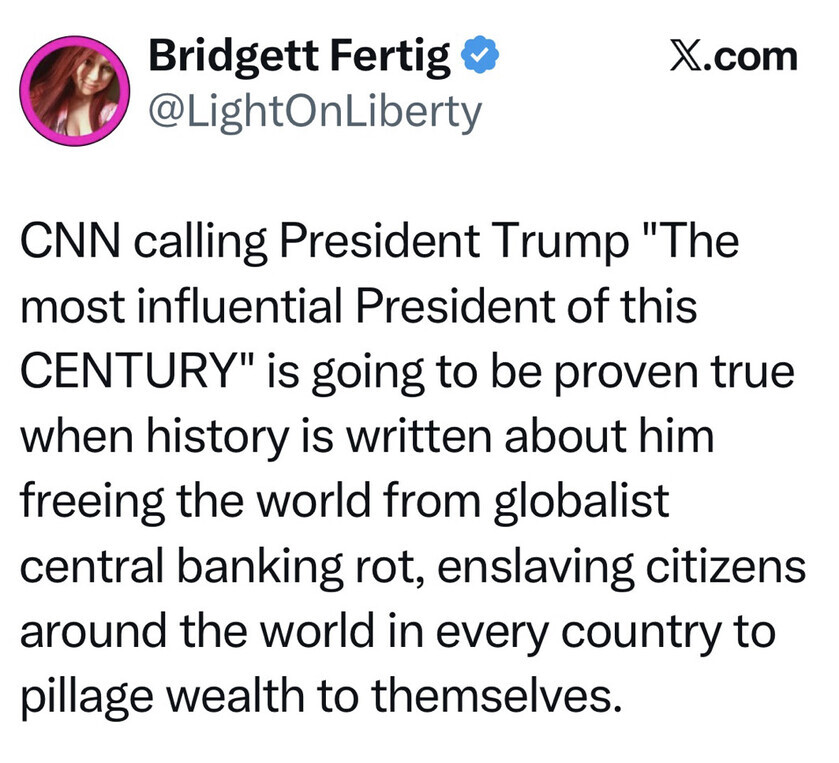
Task: Open the @LightOnLiberty handle link
Action: [x=314, y=112]
